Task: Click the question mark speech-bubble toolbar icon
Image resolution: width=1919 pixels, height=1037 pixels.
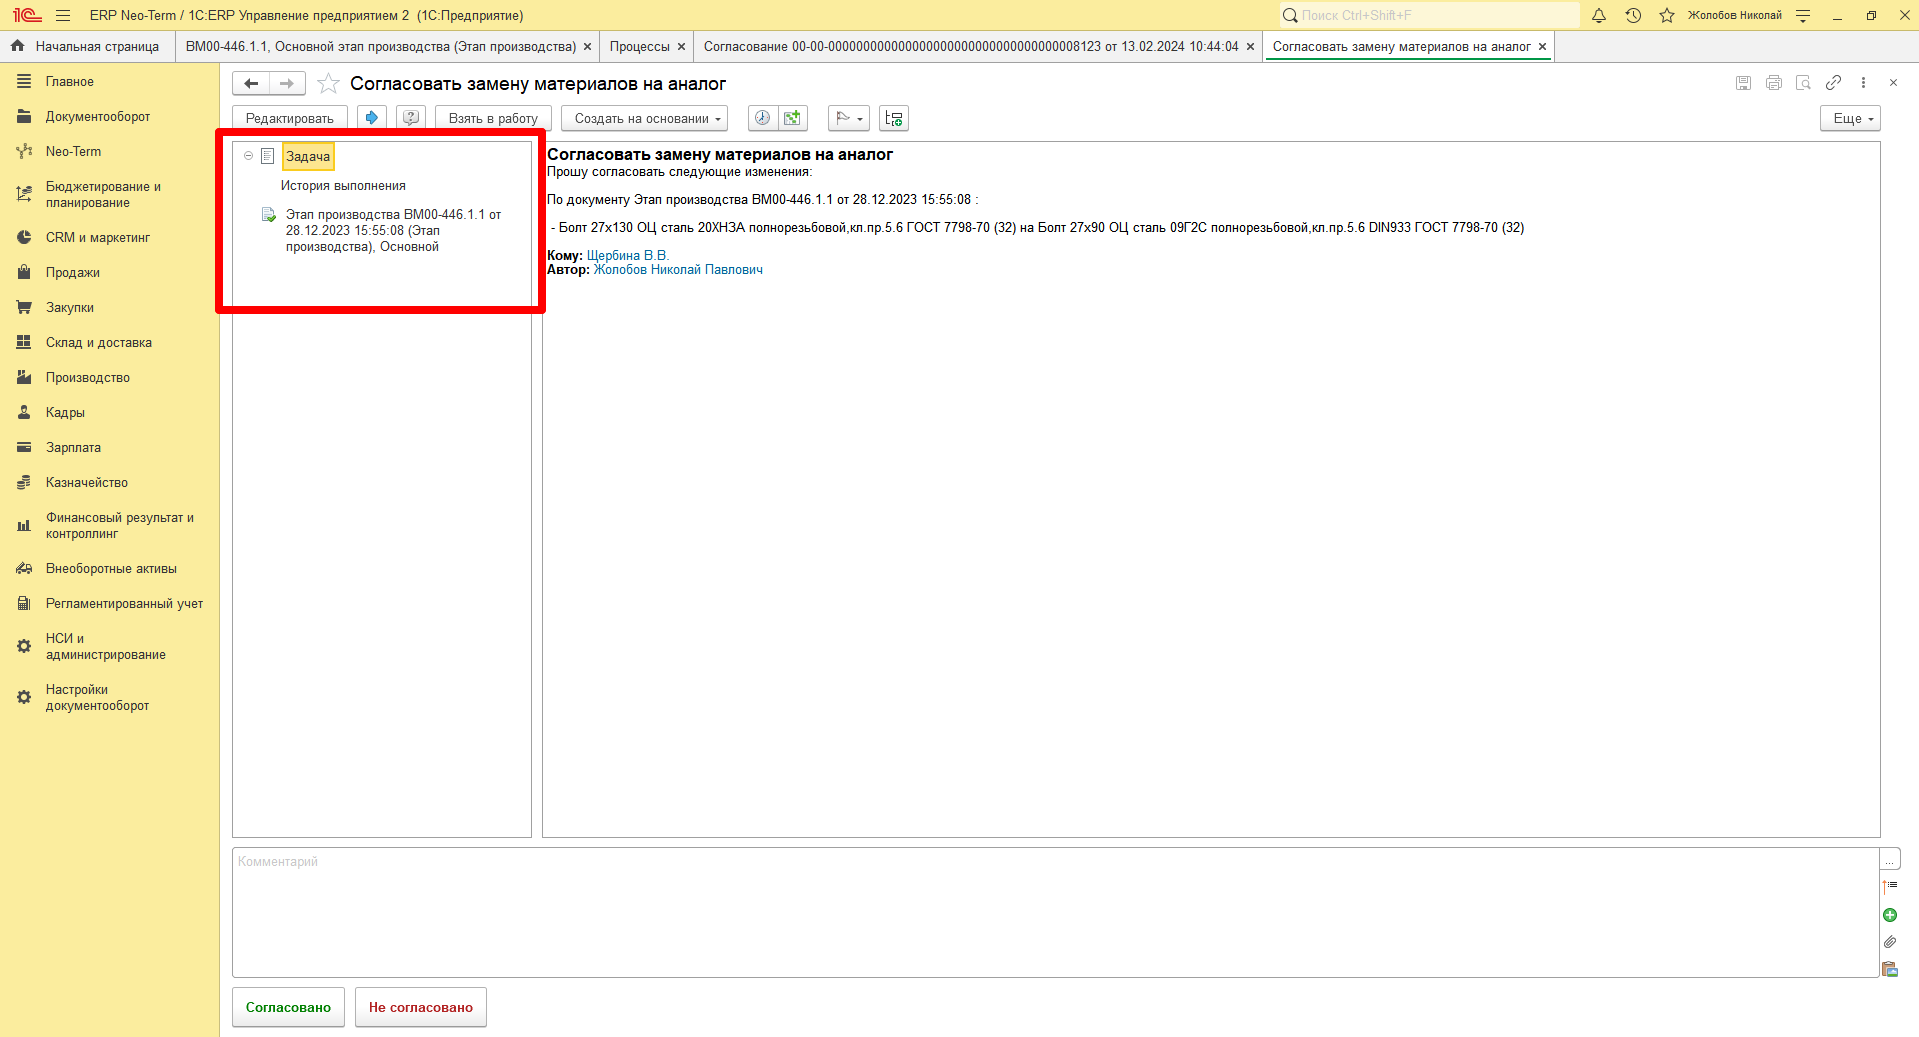Action: [411, 118]
